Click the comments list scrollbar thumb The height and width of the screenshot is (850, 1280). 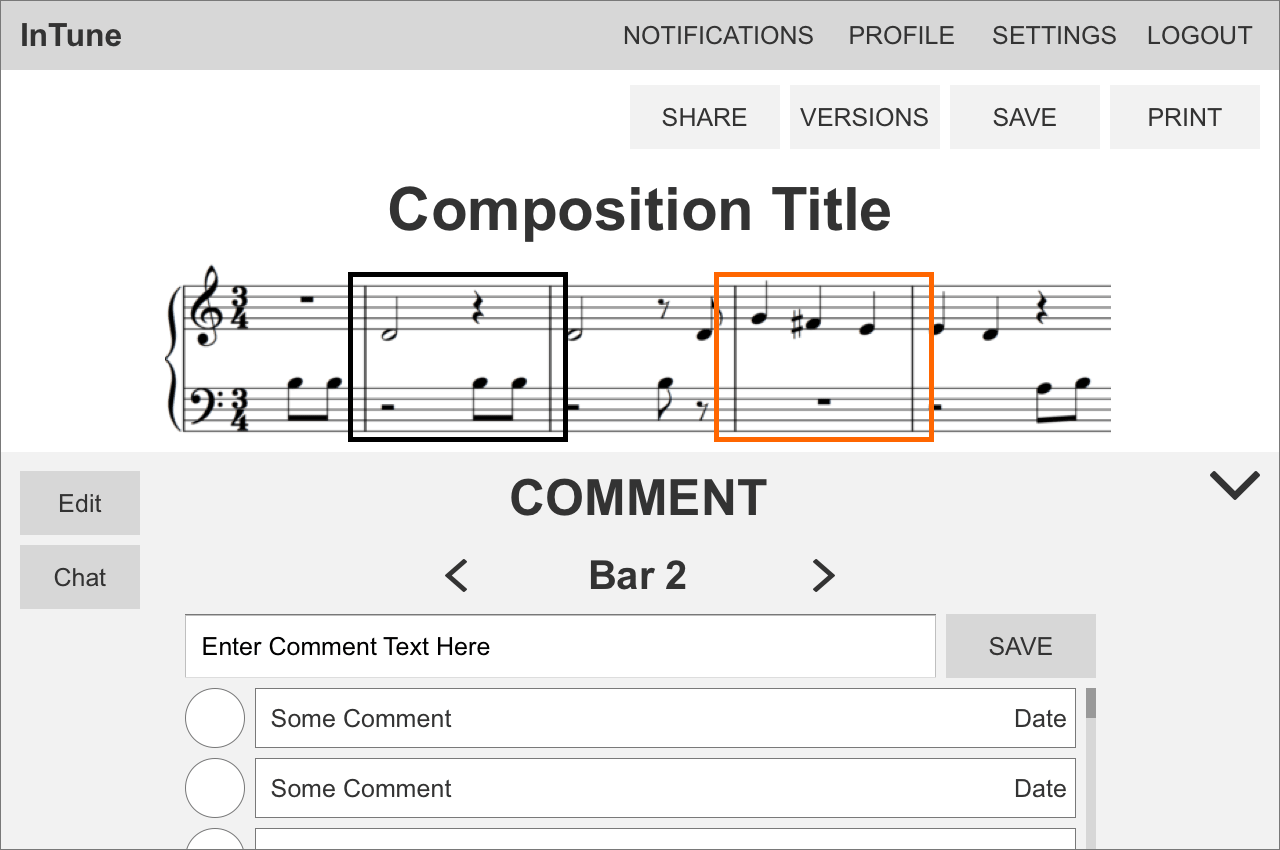pos(1091,703)
